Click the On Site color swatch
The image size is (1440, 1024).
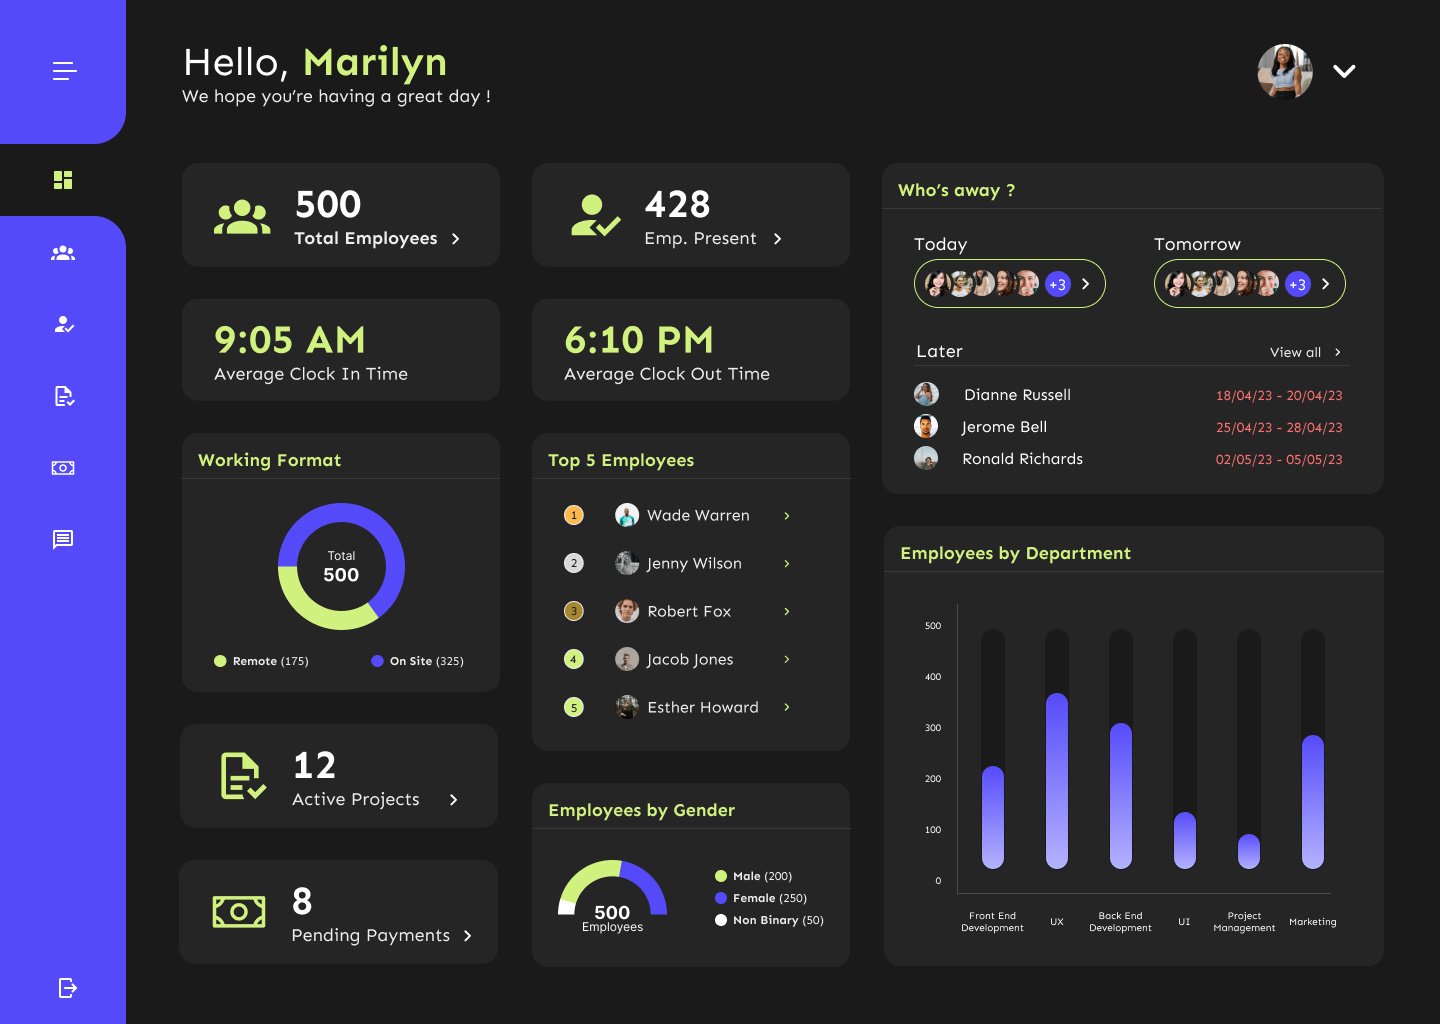point(376,661)
